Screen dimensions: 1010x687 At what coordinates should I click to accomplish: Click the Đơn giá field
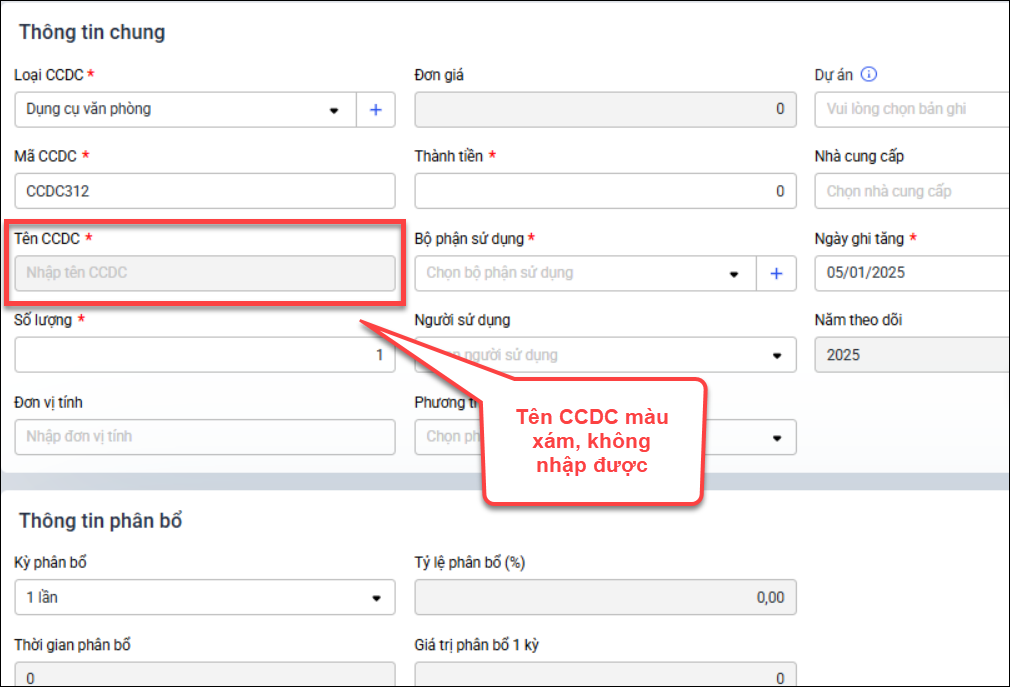point(605,109)
